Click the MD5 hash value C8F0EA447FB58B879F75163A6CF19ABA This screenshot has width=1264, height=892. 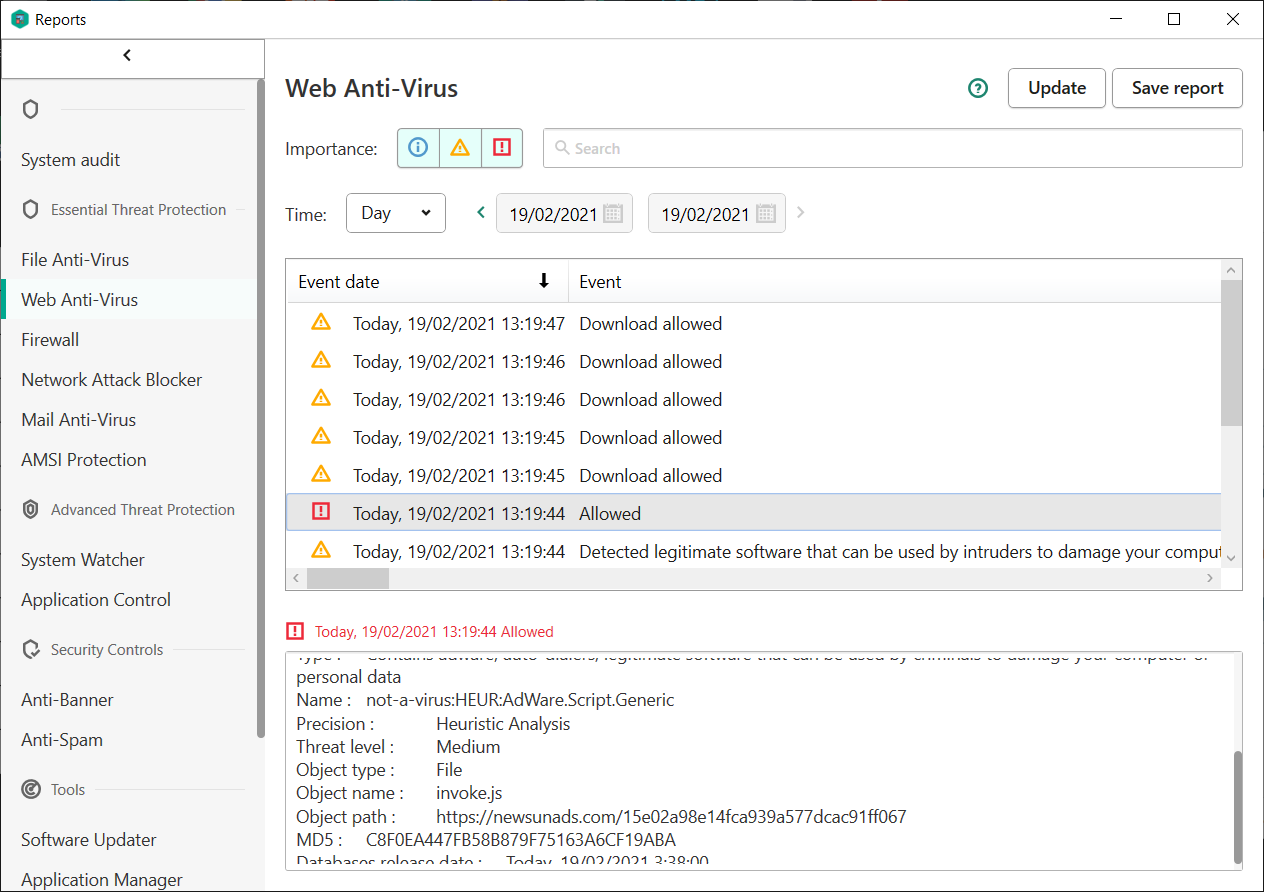point(521,839)
